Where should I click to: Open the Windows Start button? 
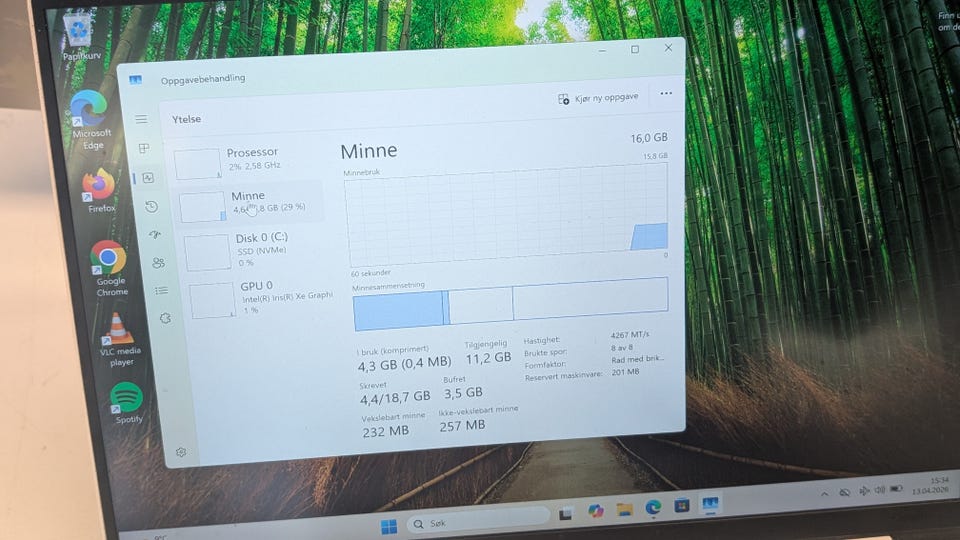[389, 526]
